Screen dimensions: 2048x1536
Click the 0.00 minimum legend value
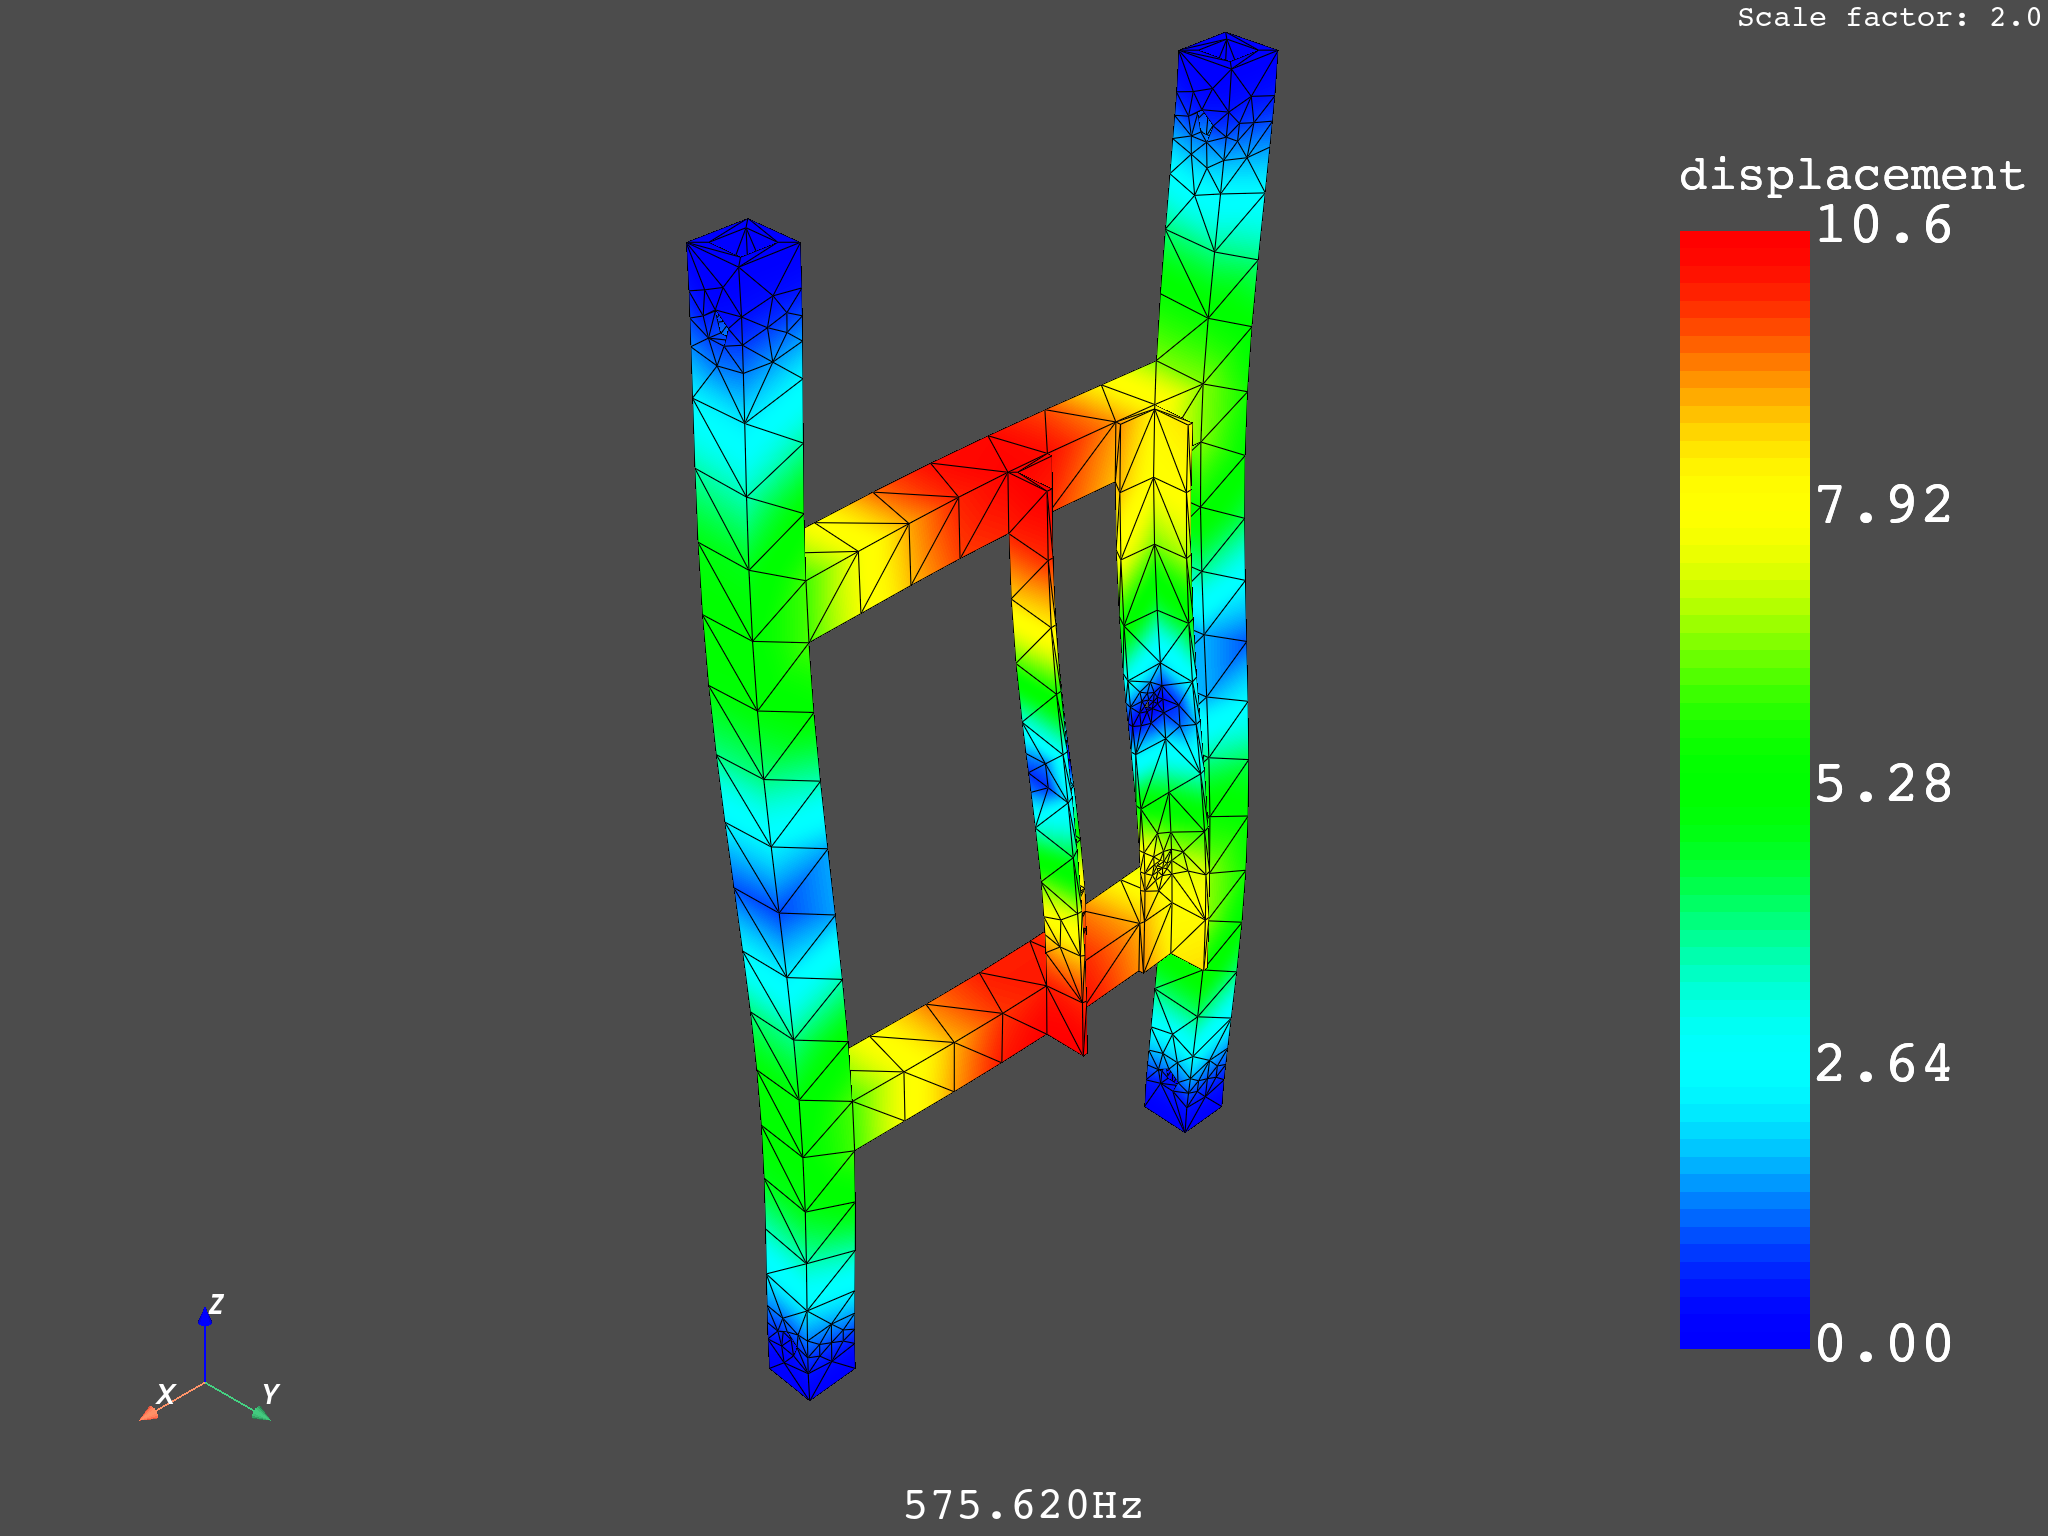[x=1883, y=1343]
